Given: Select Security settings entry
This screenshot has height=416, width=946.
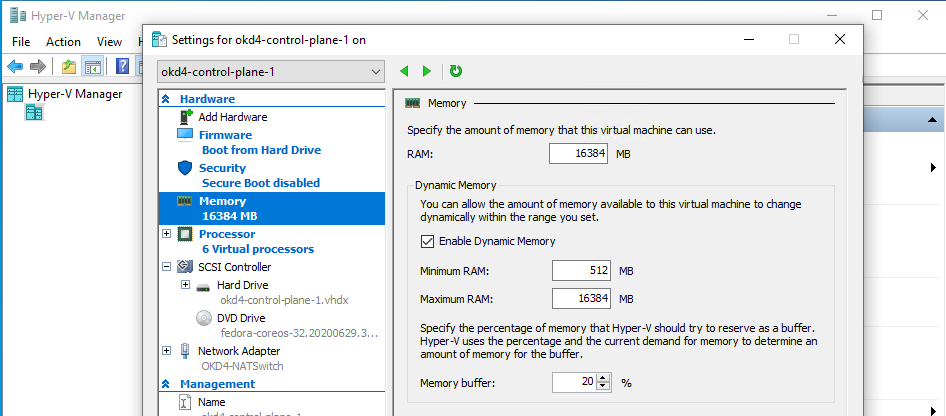Looking at the screenshot, I should click(223, 168).
